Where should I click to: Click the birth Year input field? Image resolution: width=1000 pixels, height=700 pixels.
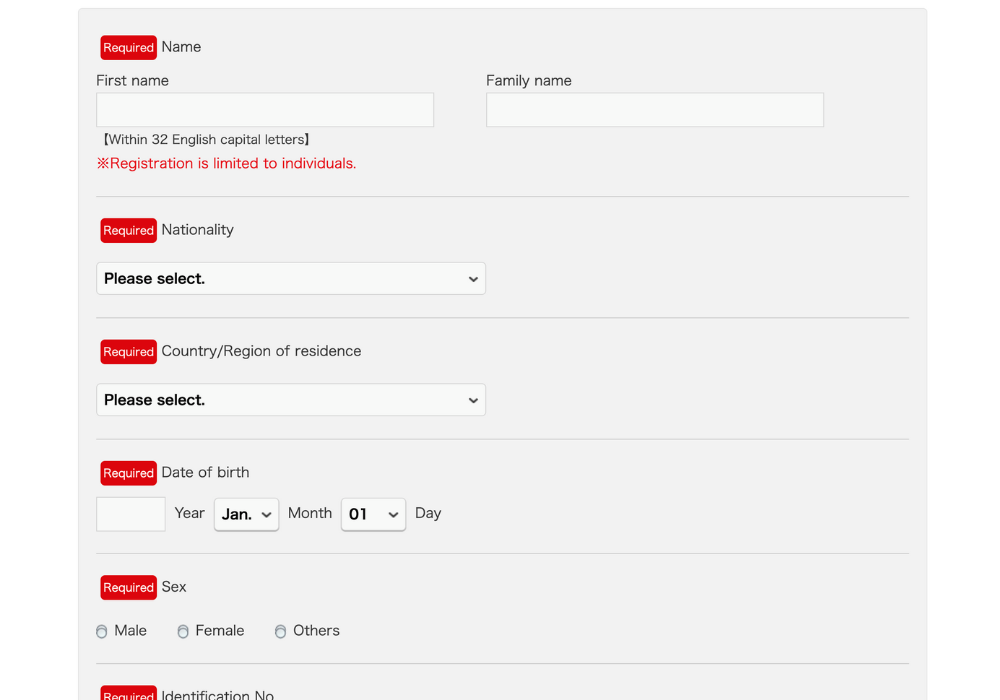coord(131,514)
